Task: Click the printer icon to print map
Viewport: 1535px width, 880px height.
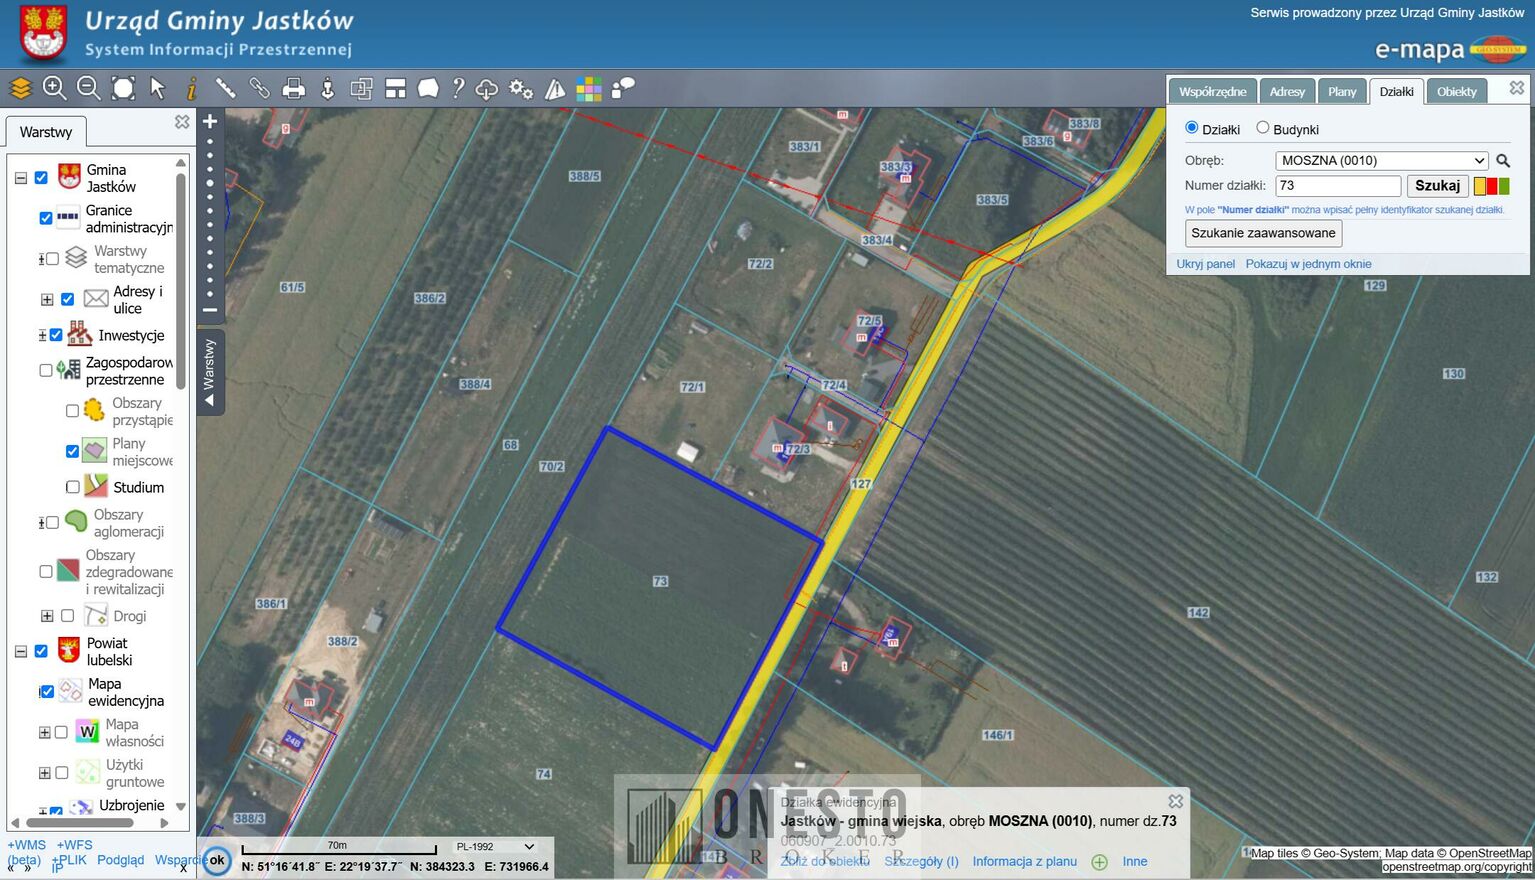Action: pos(293,88)
